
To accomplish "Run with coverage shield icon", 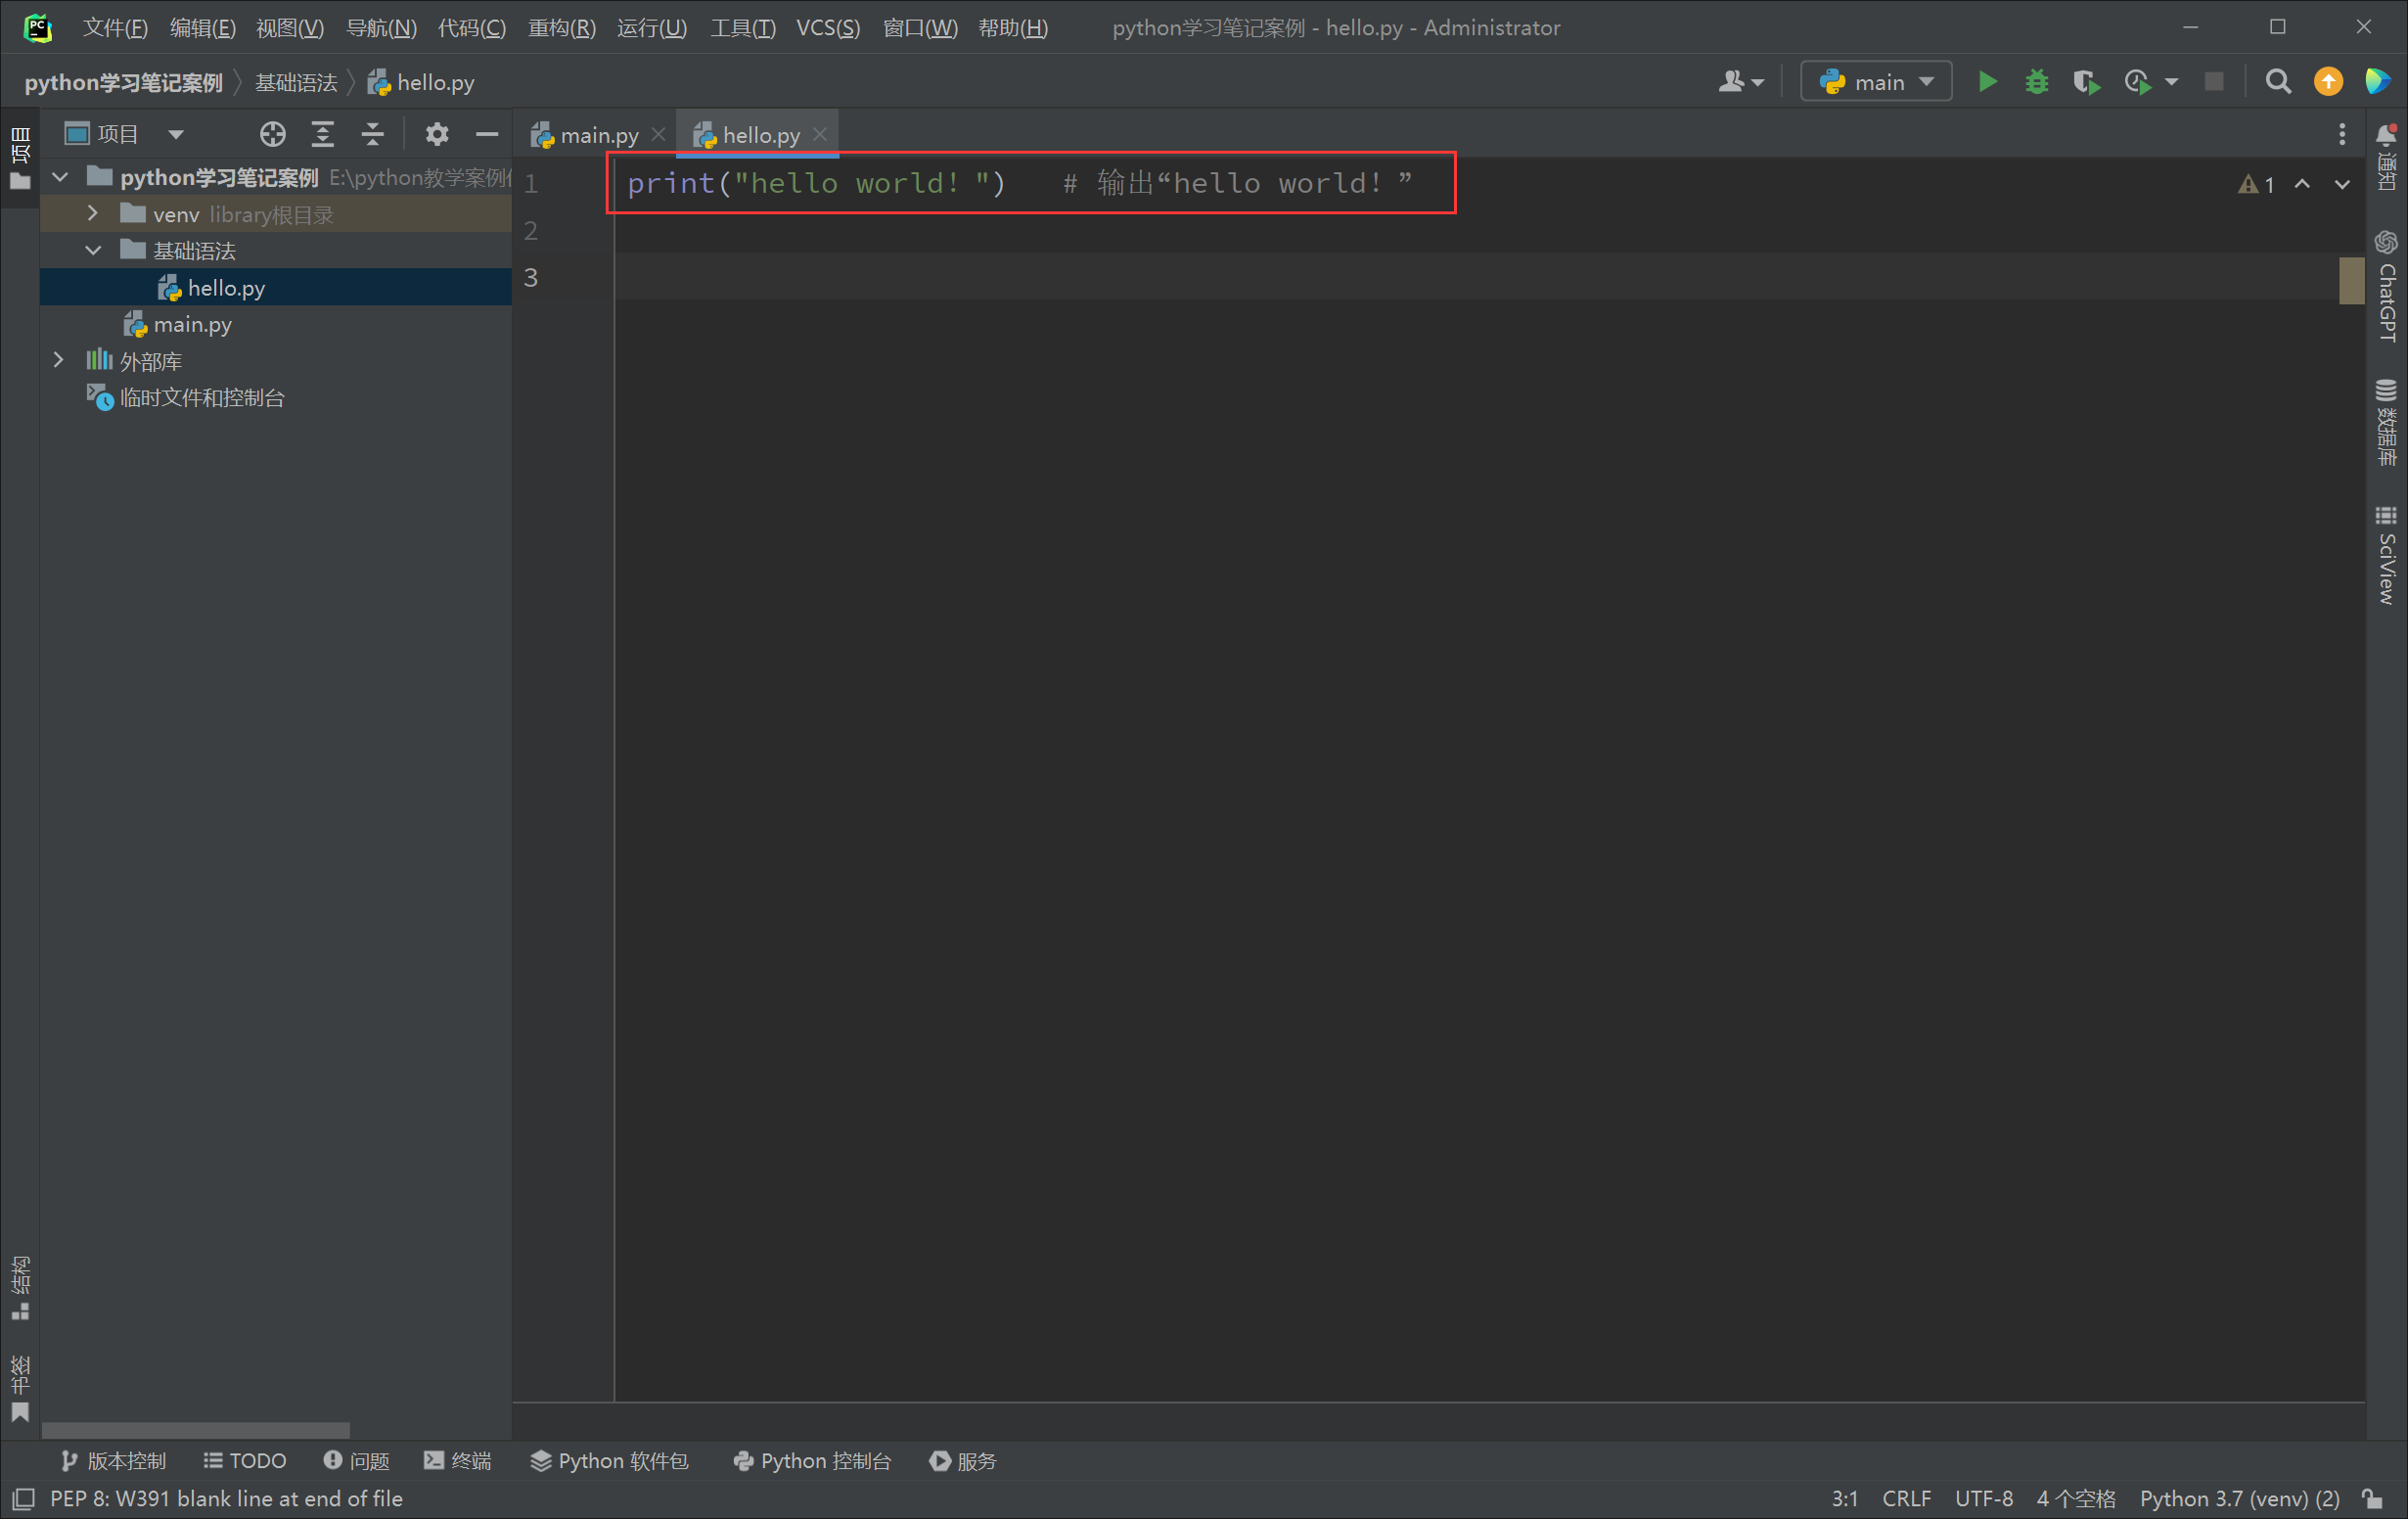I will 2085,82.
